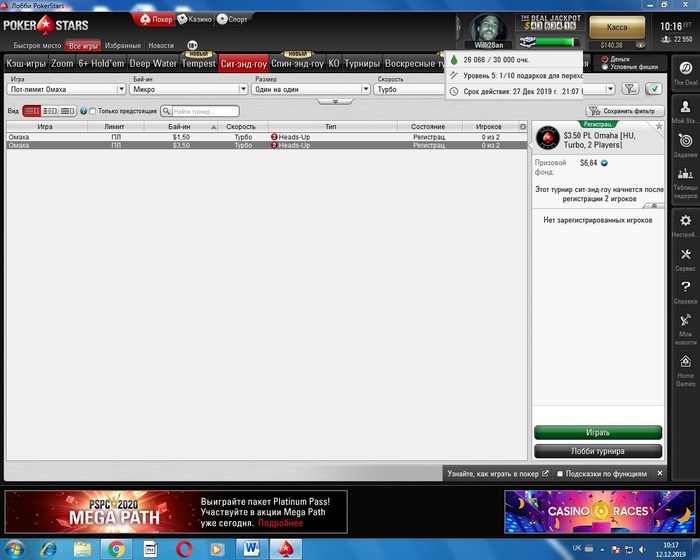Collapse tournament info panel chevron
The image size is (700, 560).
click(654, 205)
